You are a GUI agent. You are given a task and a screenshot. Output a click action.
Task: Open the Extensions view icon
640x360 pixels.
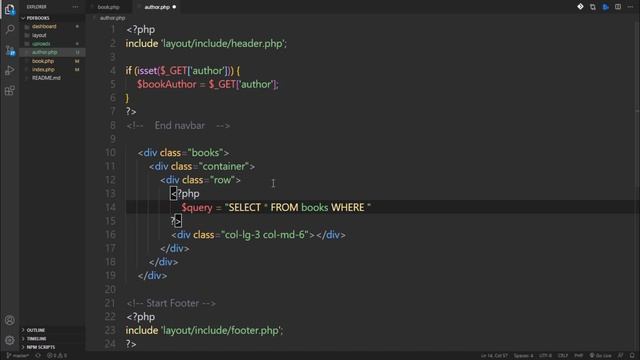pos(10,91)
